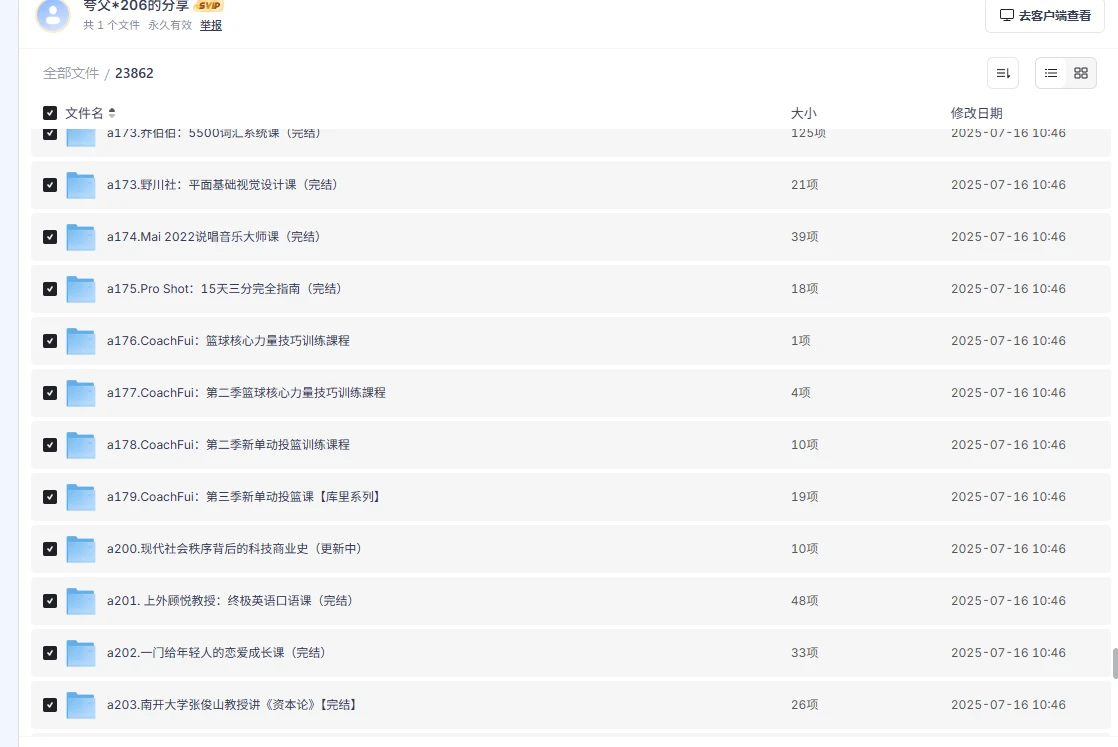Click the SVIP badge
Screen dimensions: 1118x747
tap(209, 6)
